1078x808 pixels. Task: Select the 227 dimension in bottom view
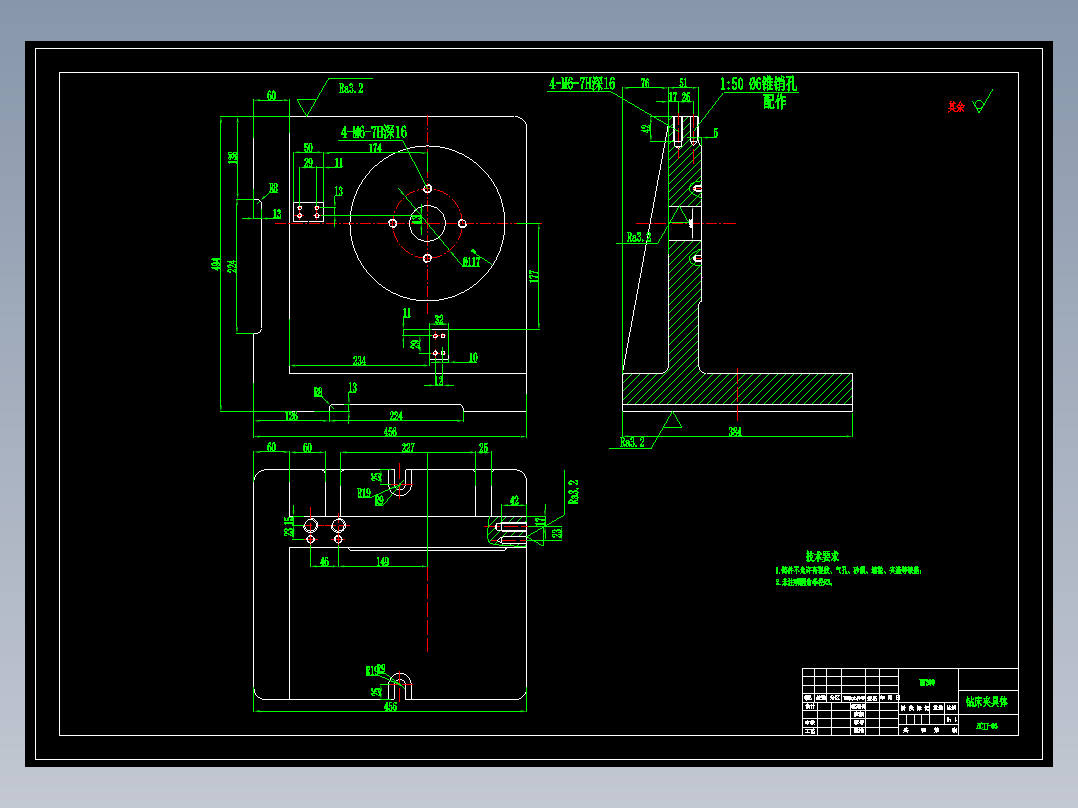[408, 448]
